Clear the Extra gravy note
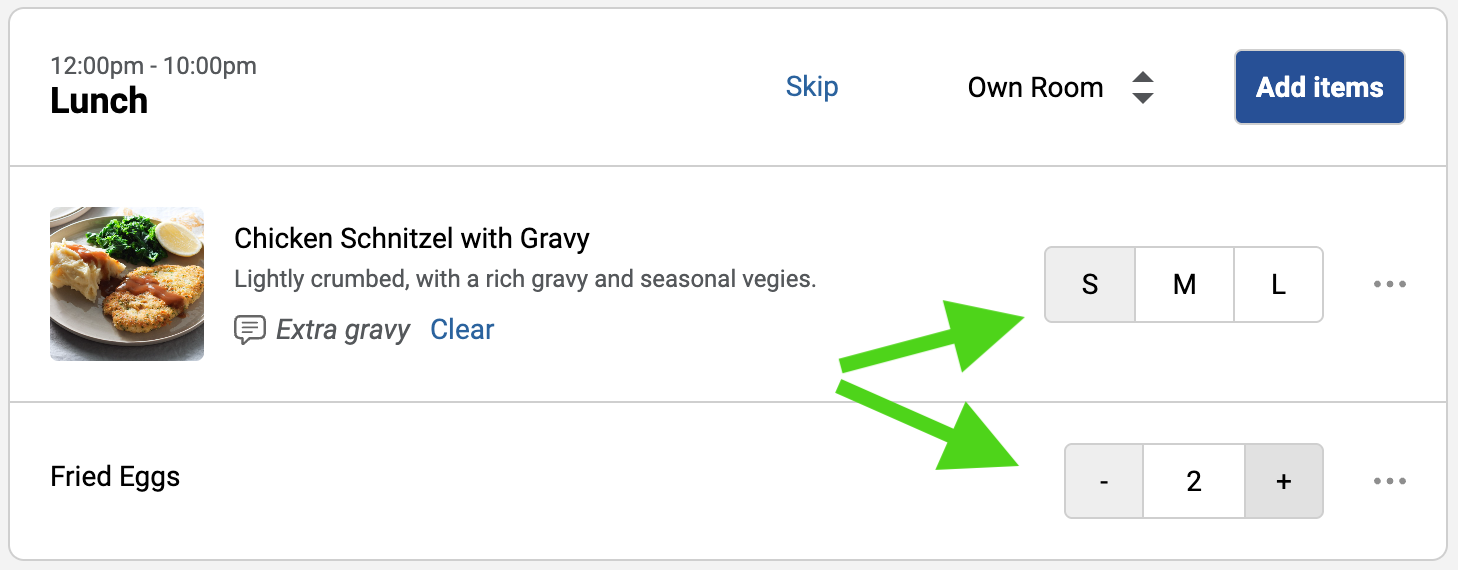 click(x=462, y=330)
